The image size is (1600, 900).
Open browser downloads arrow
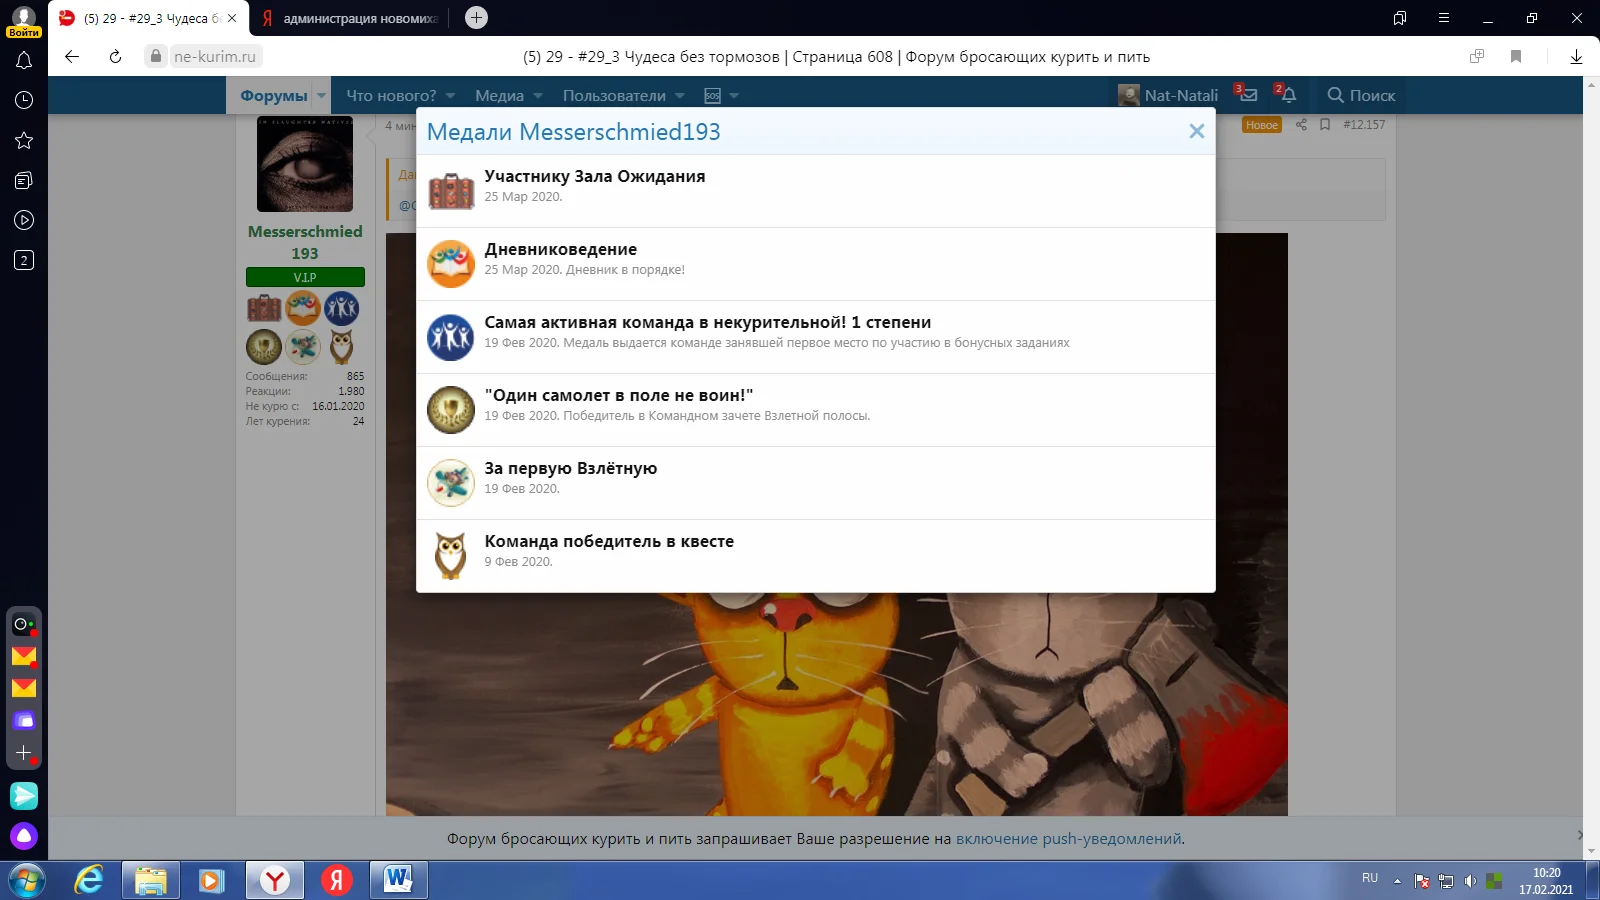[1576, 57]
